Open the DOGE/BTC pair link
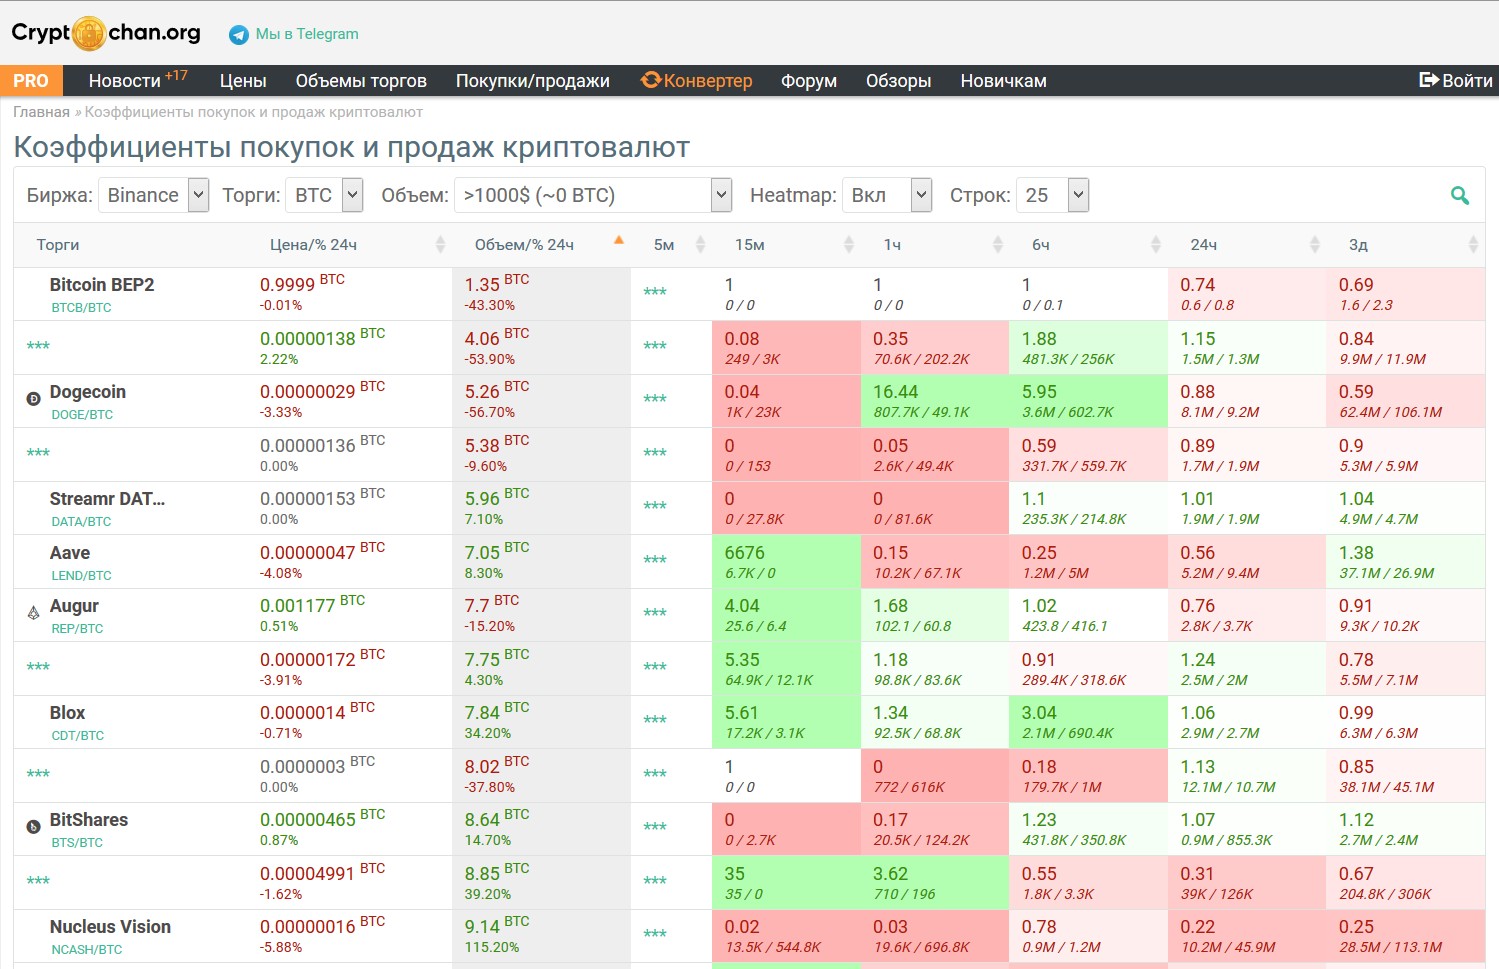This screenshot has width=1499, height=969. (82, 415)
